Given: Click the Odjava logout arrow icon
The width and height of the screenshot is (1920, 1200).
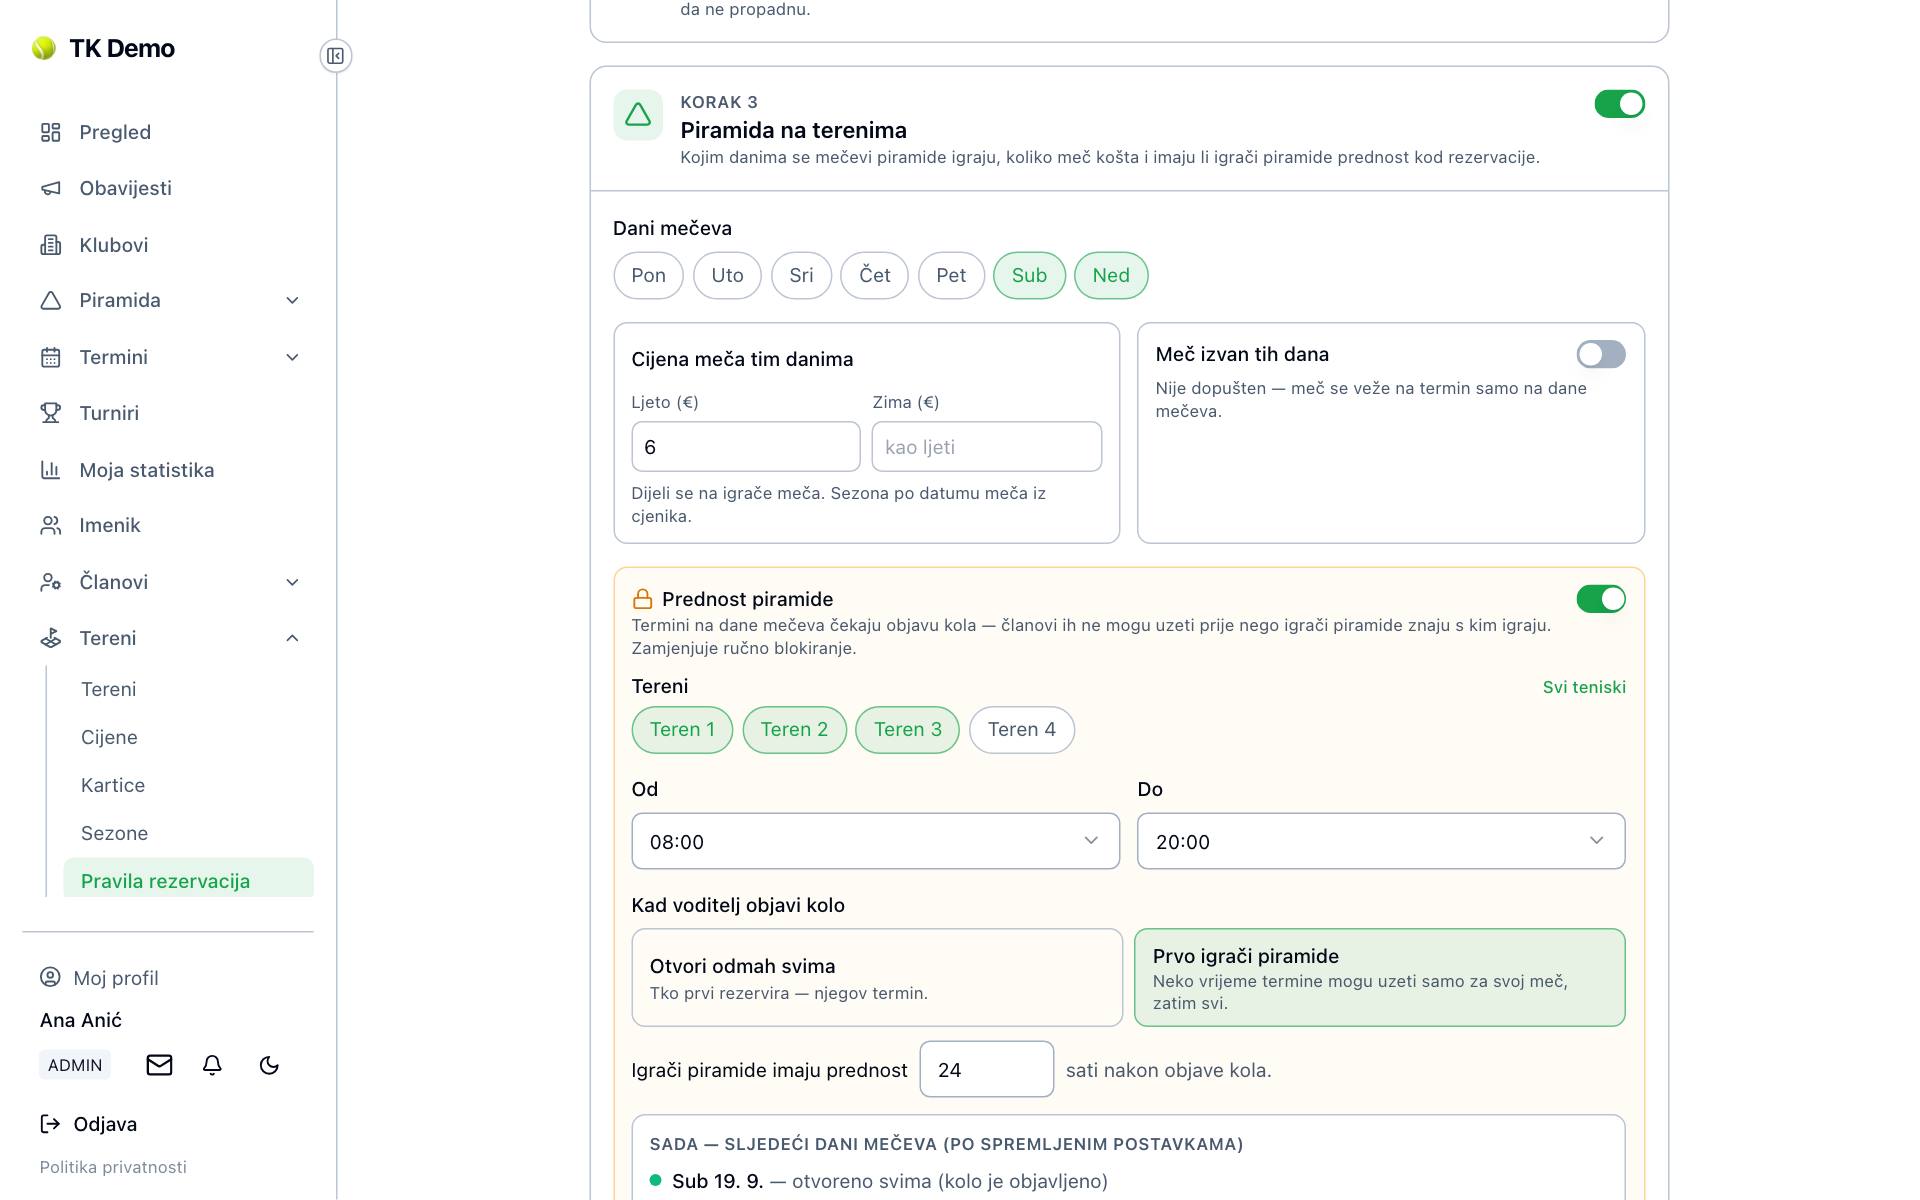Looking at the screenshot, I should 50,1124.
